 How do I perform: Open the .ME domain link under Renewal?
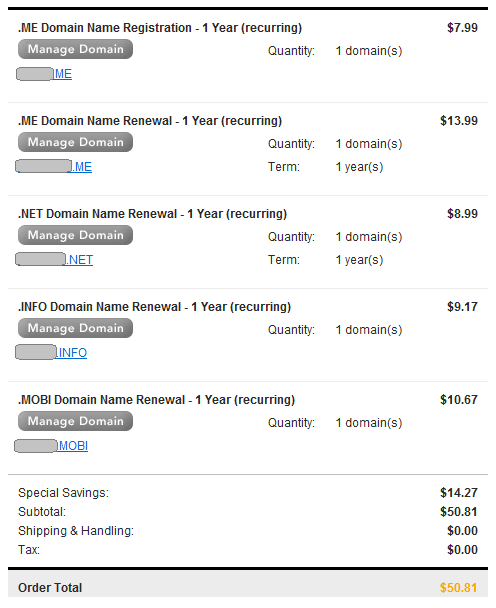54,167
